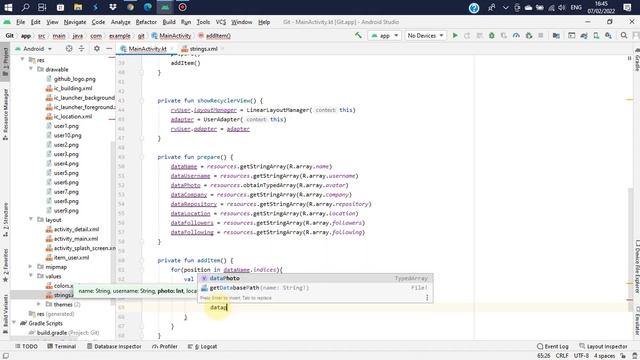This screenshot has height=360, width=640.
Task: Open the Refactor menu
Action: pyautogui.click(x=146, y=22)
